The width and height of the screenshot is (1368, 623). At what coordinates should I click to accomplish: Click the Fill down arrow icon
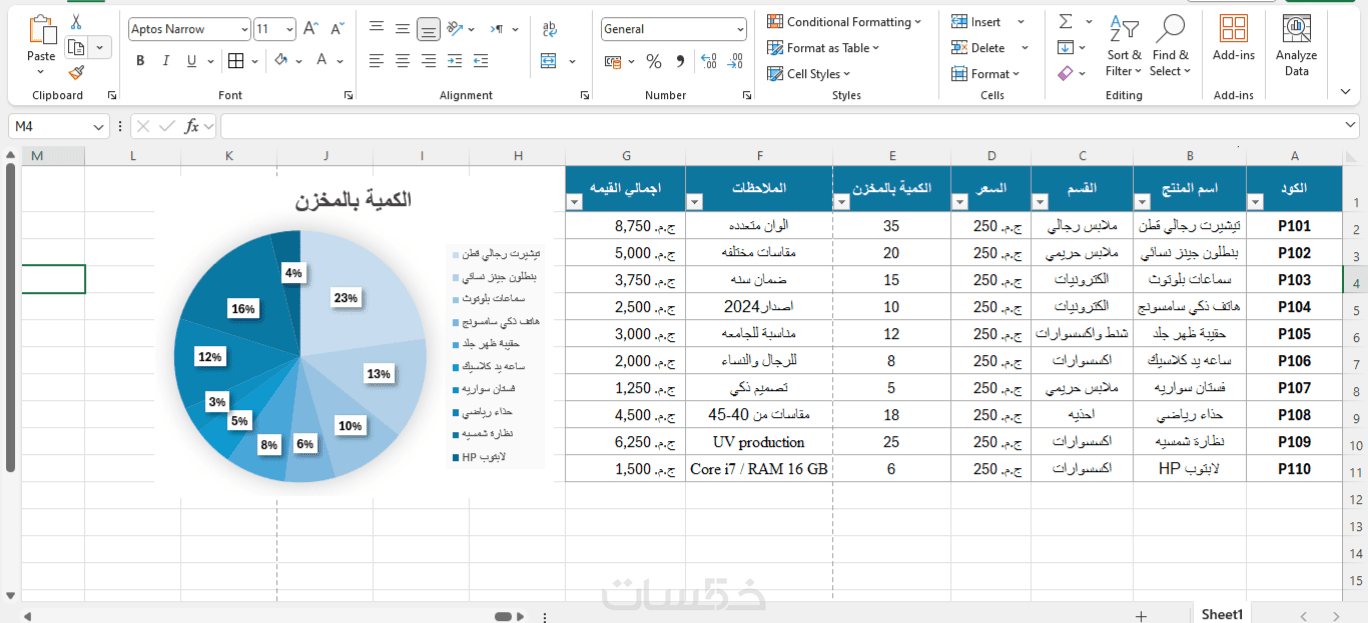click(x=1065, y=47)
